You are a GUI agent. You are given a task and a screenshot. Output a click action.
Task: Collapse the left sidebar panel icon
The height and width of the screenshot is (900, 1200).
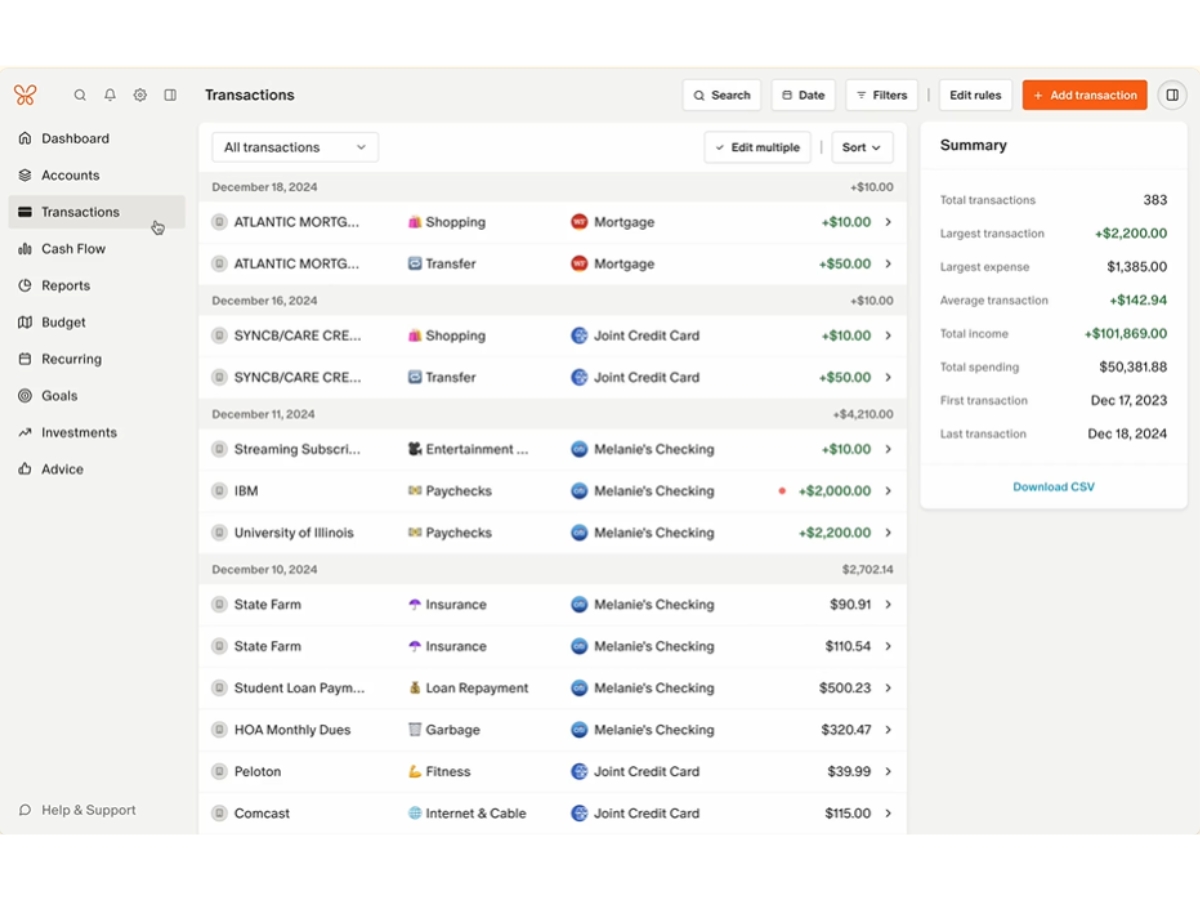click(x=170, y=95)
